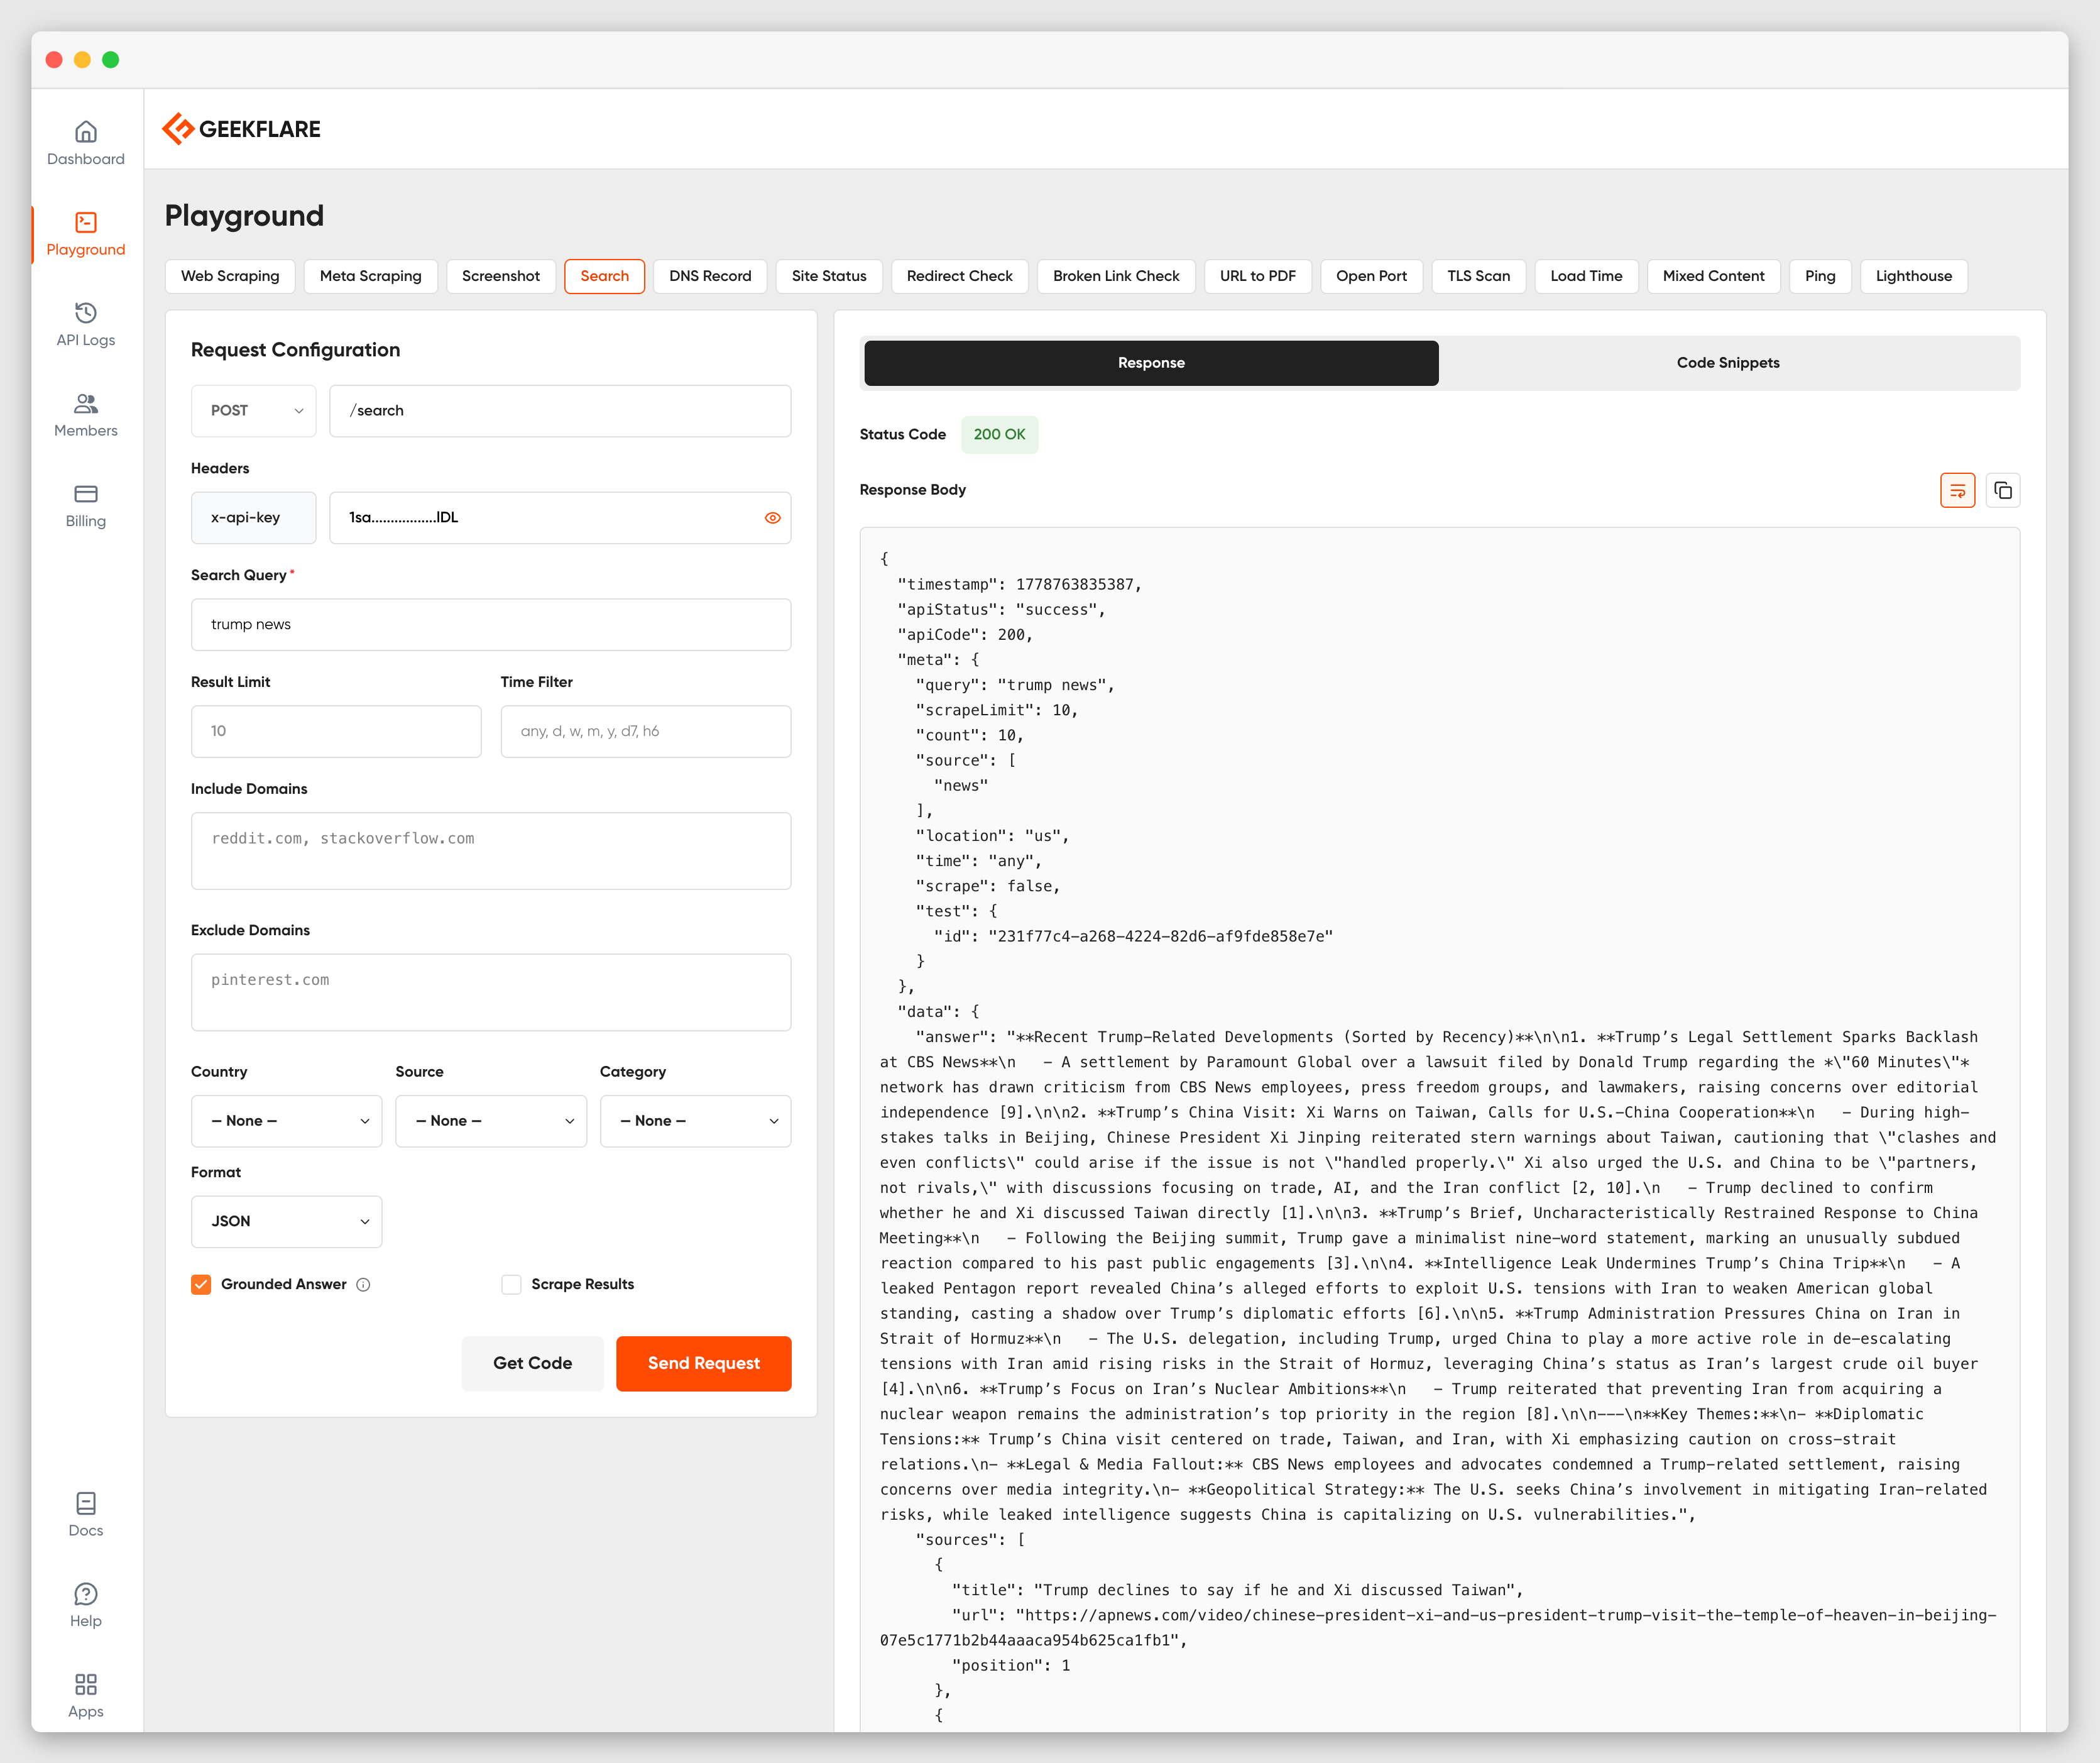Screen dimensions: 2100x1763
Task: Click the "apiStatus": "success" line
Action: [1001, 610]
